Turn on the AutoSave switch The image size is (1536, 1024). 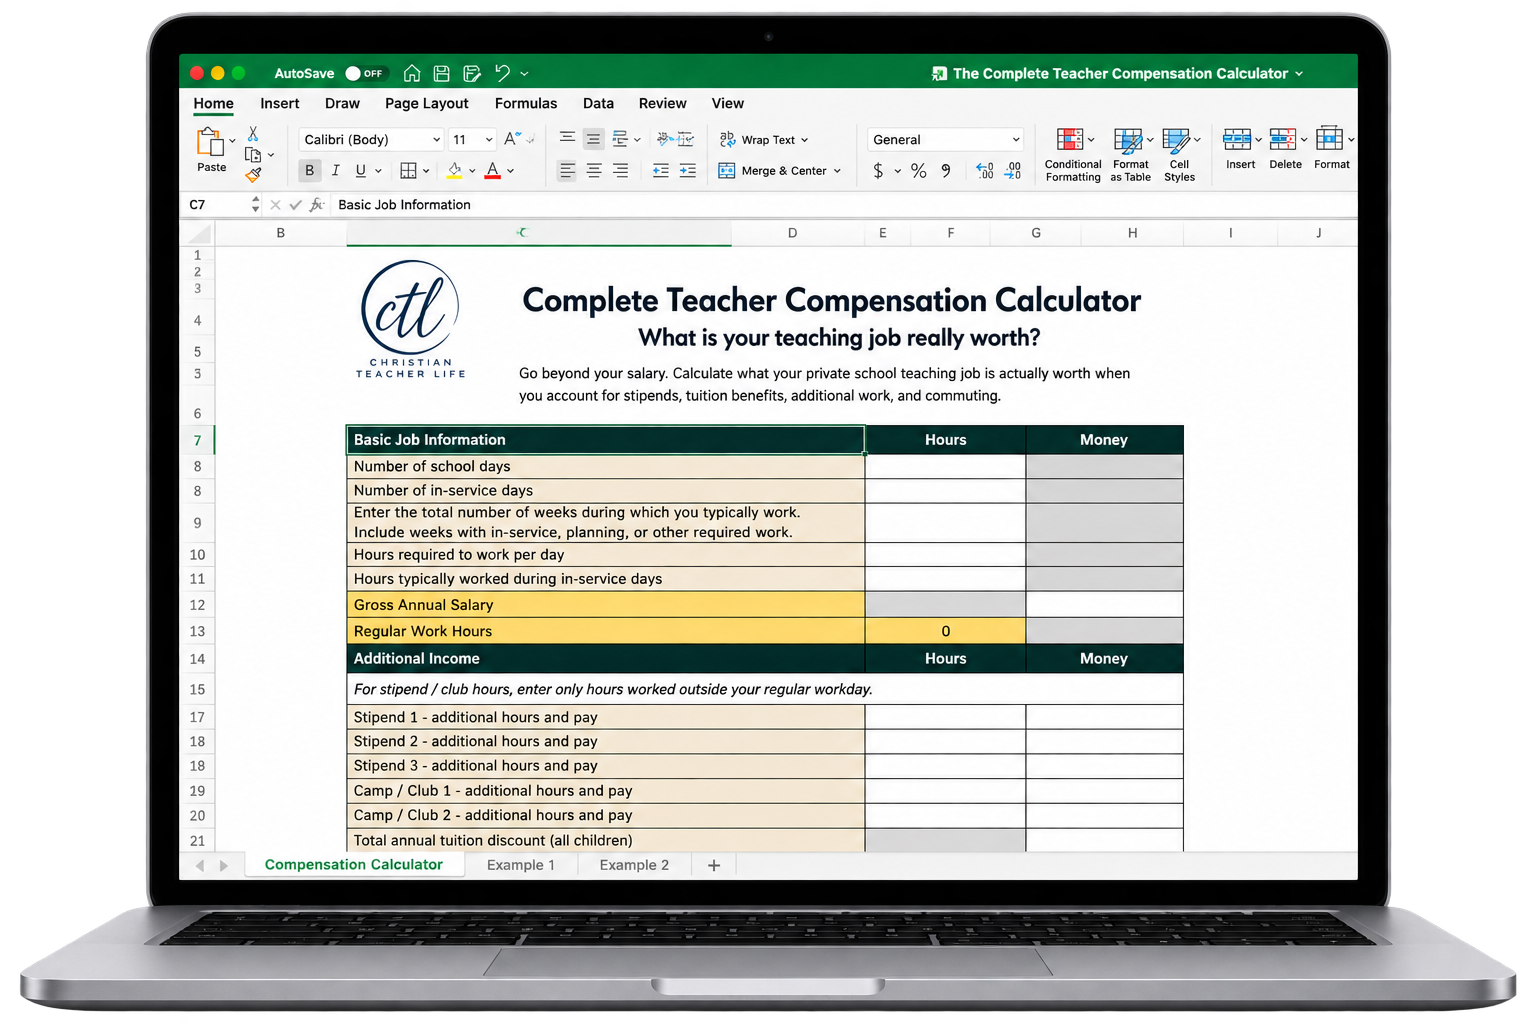coord(365,73)
